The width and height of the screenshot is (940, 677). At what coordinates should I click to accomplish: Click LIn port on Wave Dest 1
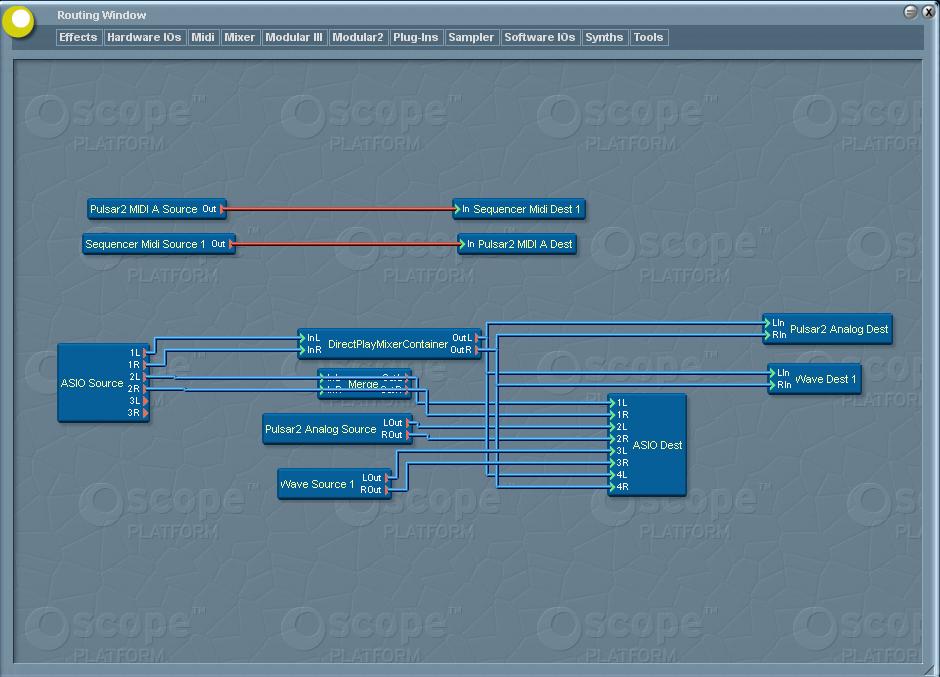click(772, 373)
